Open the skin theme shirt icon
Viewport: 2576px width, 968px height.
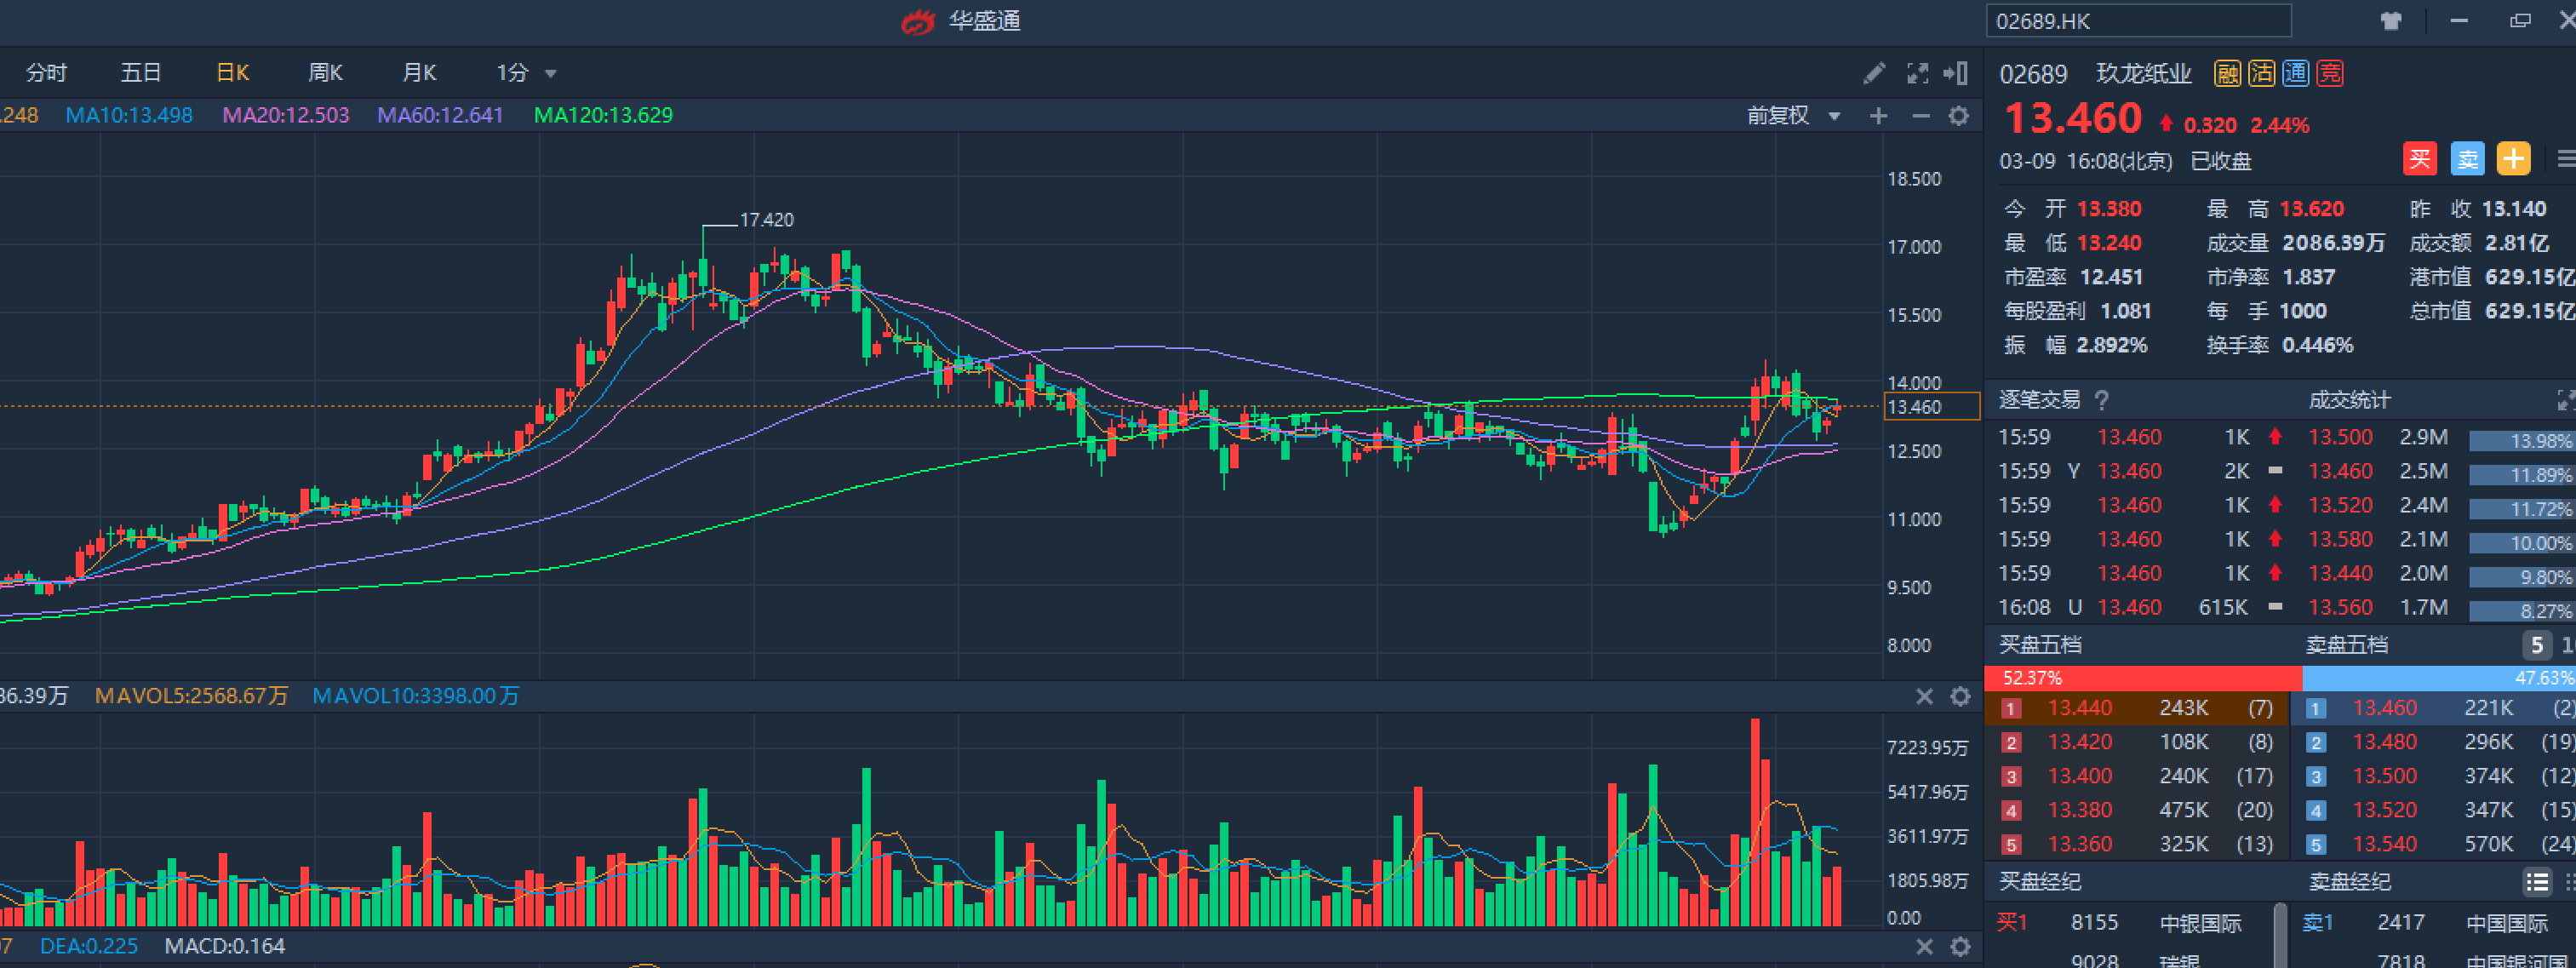point(2391,21)
